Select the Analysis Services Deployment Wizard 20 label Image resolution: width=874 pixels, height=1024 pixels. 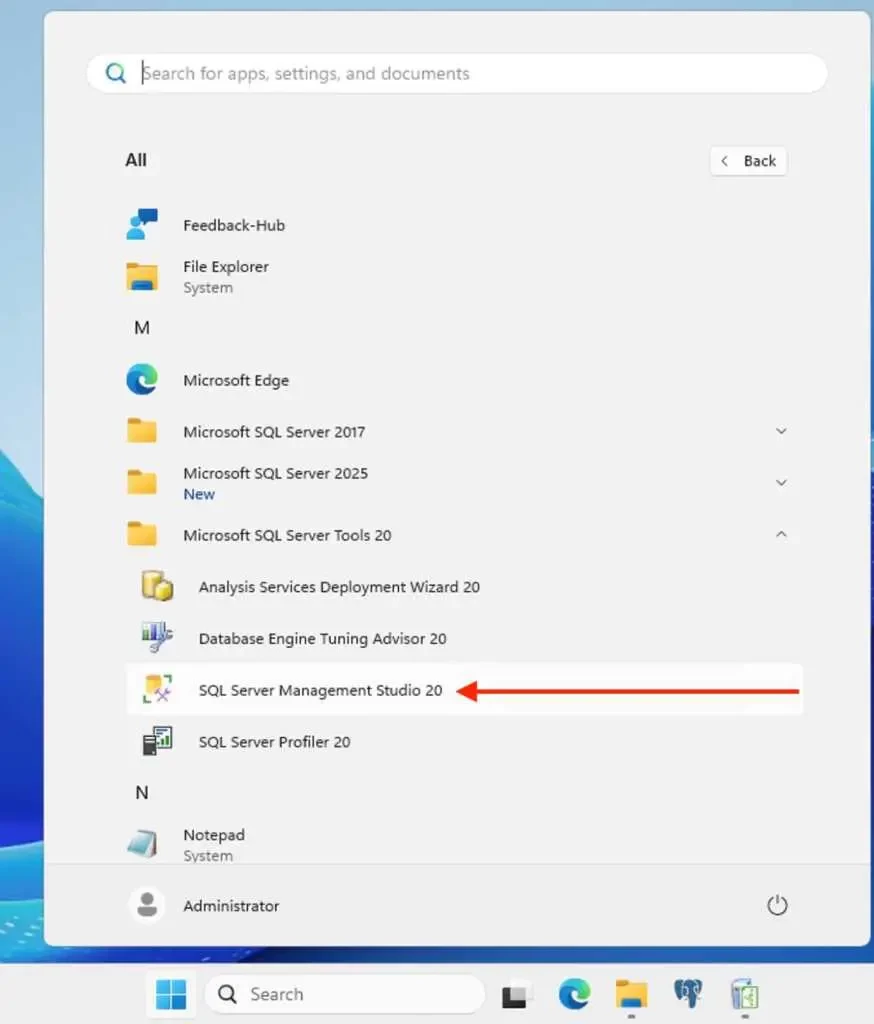(x=339, y=587)
